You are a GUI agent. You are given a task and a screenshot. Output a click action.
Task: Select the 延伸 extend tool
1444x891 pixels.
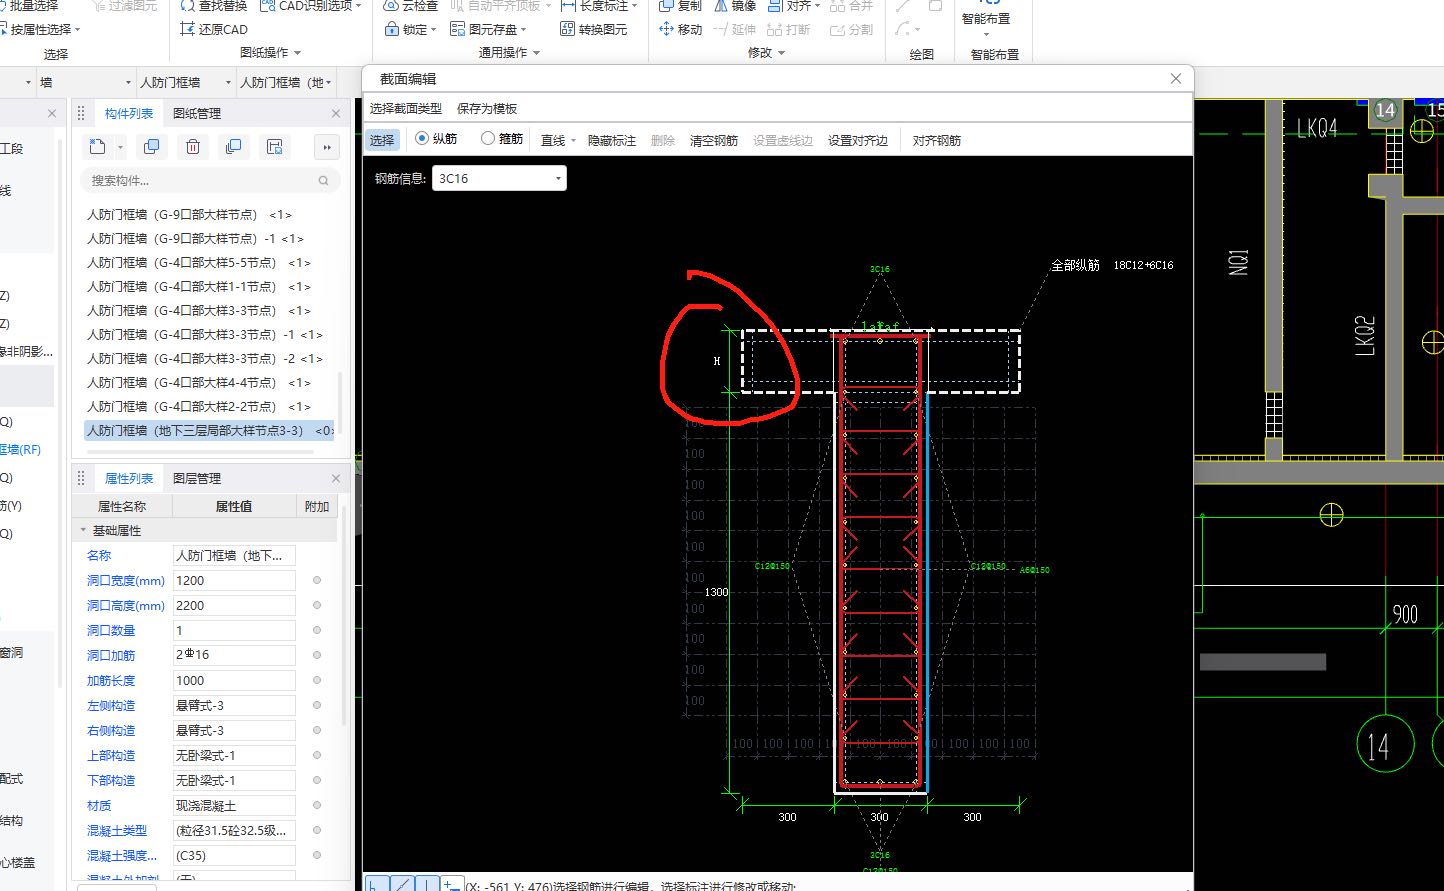point(734,29)
